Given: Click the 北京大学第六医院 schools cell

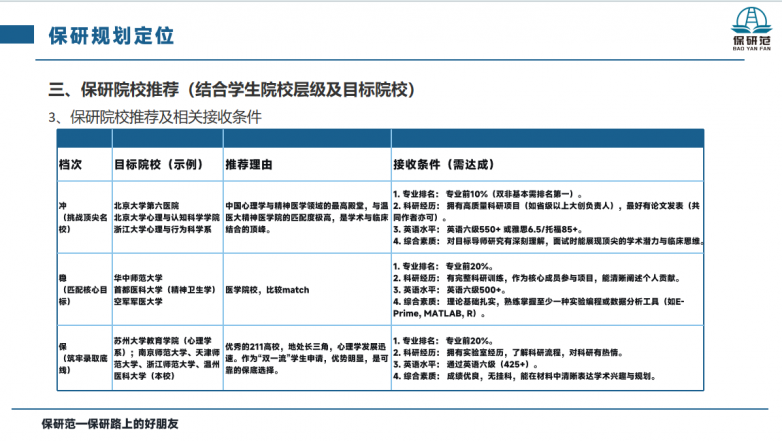Looking at the screenshot, I should point(164,216).
